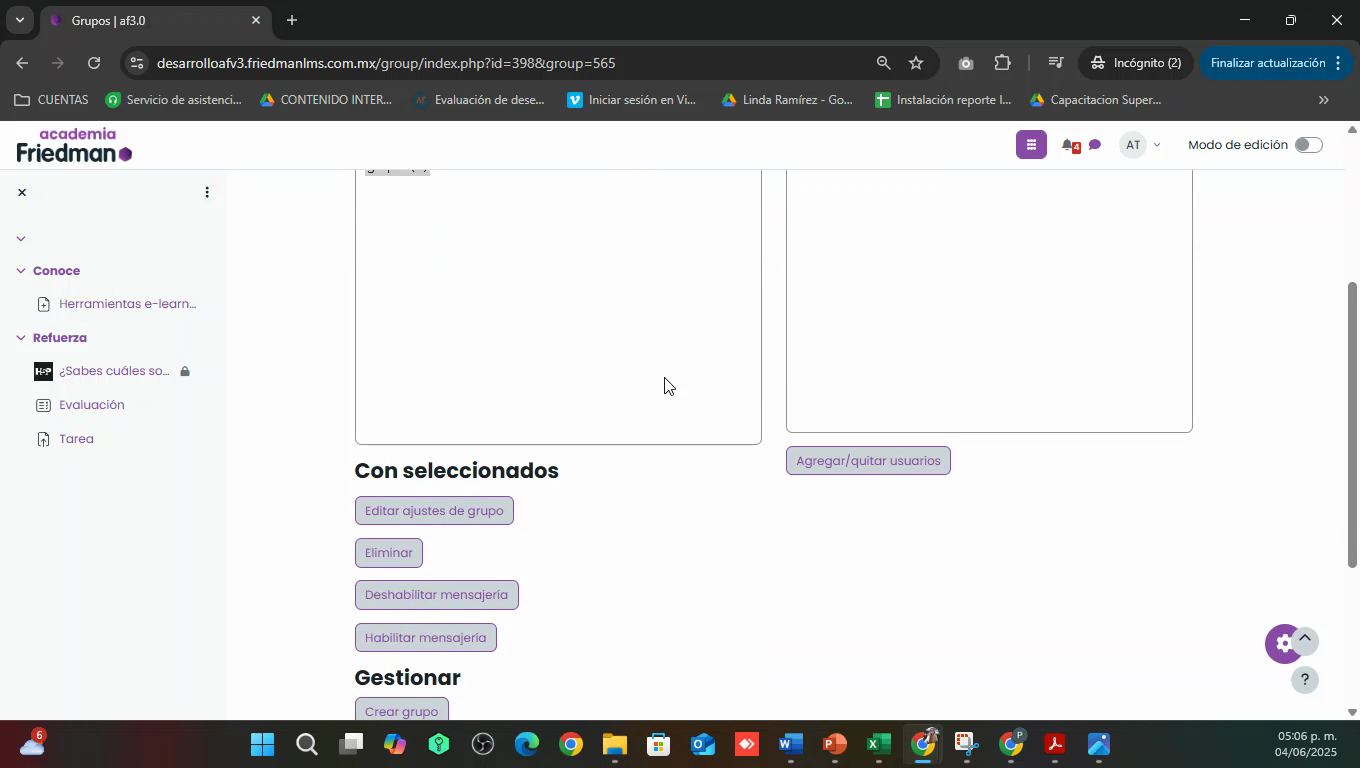Click the Crear grupo button
The image size is (1360, 768).
pyautogui.click(x=401, y=711)
